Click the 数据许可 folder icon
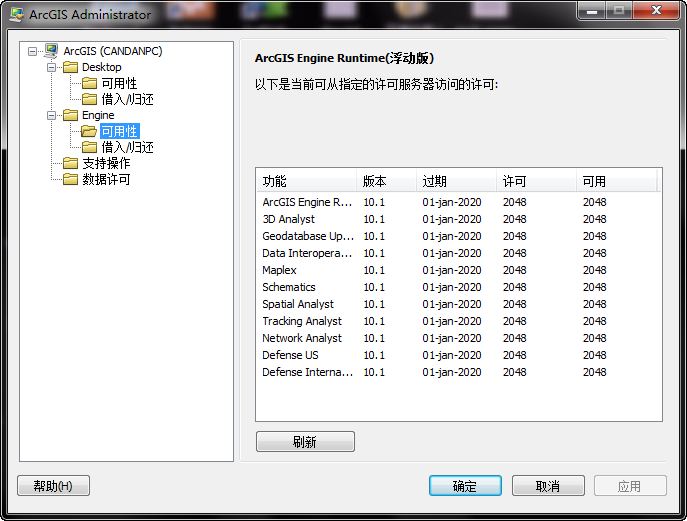Viewport: 687px width, 521px height. (70, 179)
